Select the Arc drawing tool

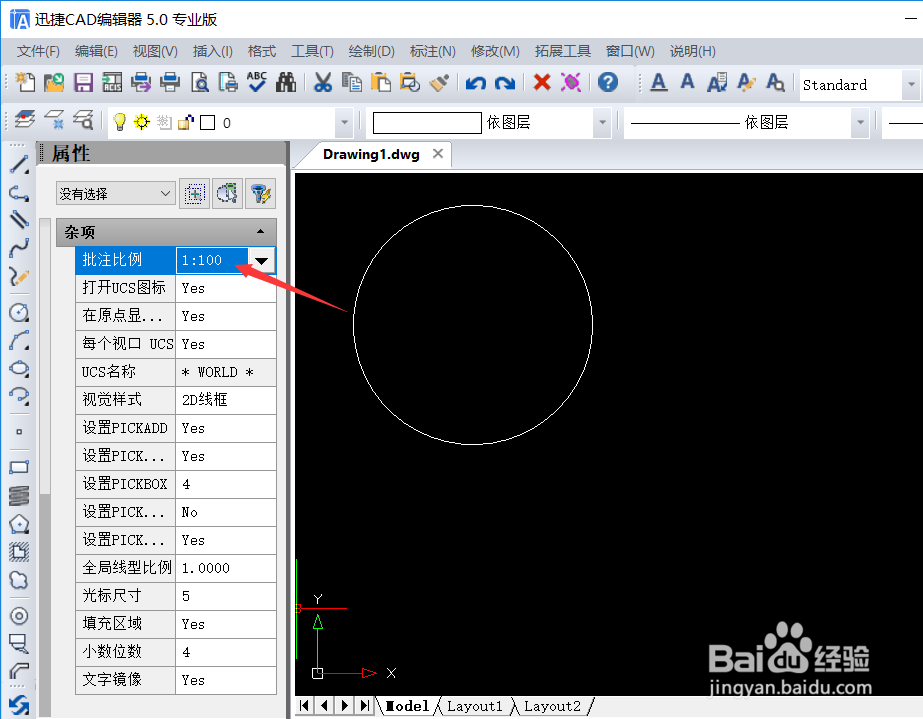19,340
